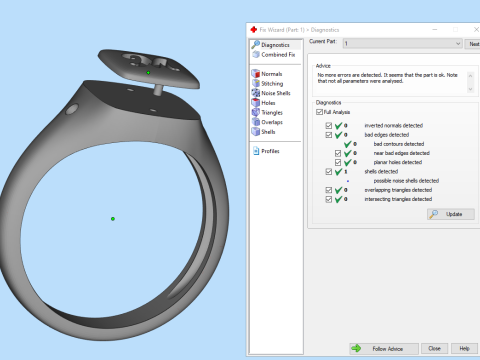This screenshot has height=360, width=480.
Task: Click the 'overlapping triangles detected' label
Action: [x=398, y=190]
